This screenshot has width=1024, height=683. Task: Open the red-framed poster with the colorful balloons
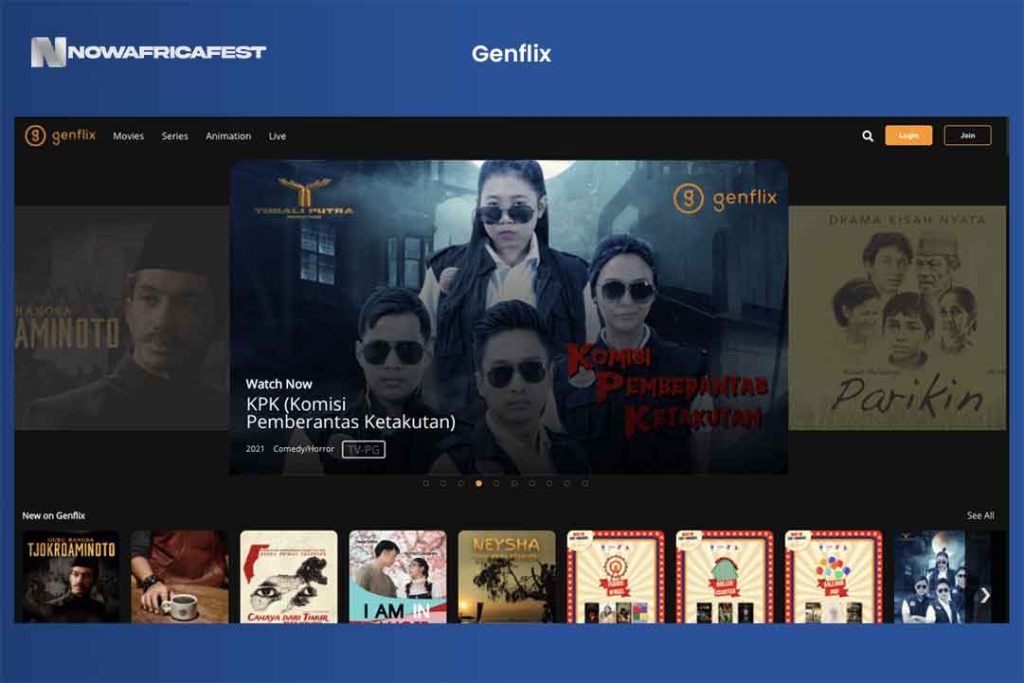pyautogui.click(x=833, y=577)
